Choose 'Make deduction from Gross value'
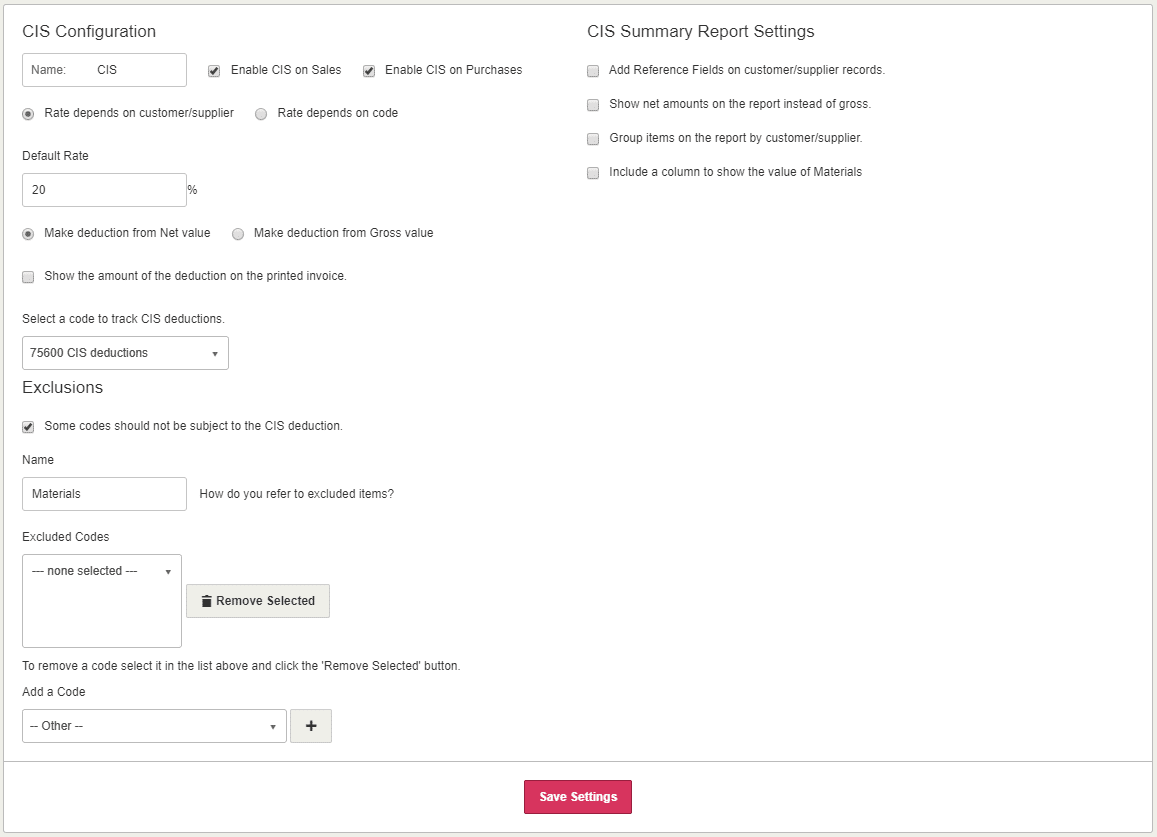 tap(238, 234)
